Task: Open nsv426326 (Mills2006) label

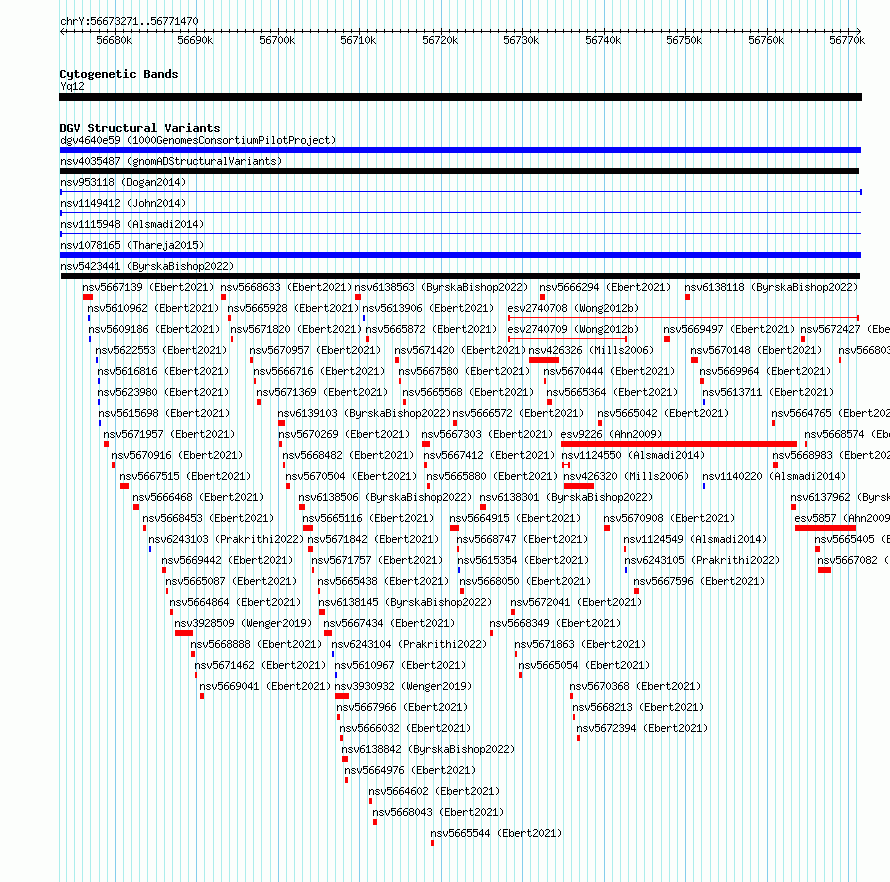Action: click(x=591, y=350)
